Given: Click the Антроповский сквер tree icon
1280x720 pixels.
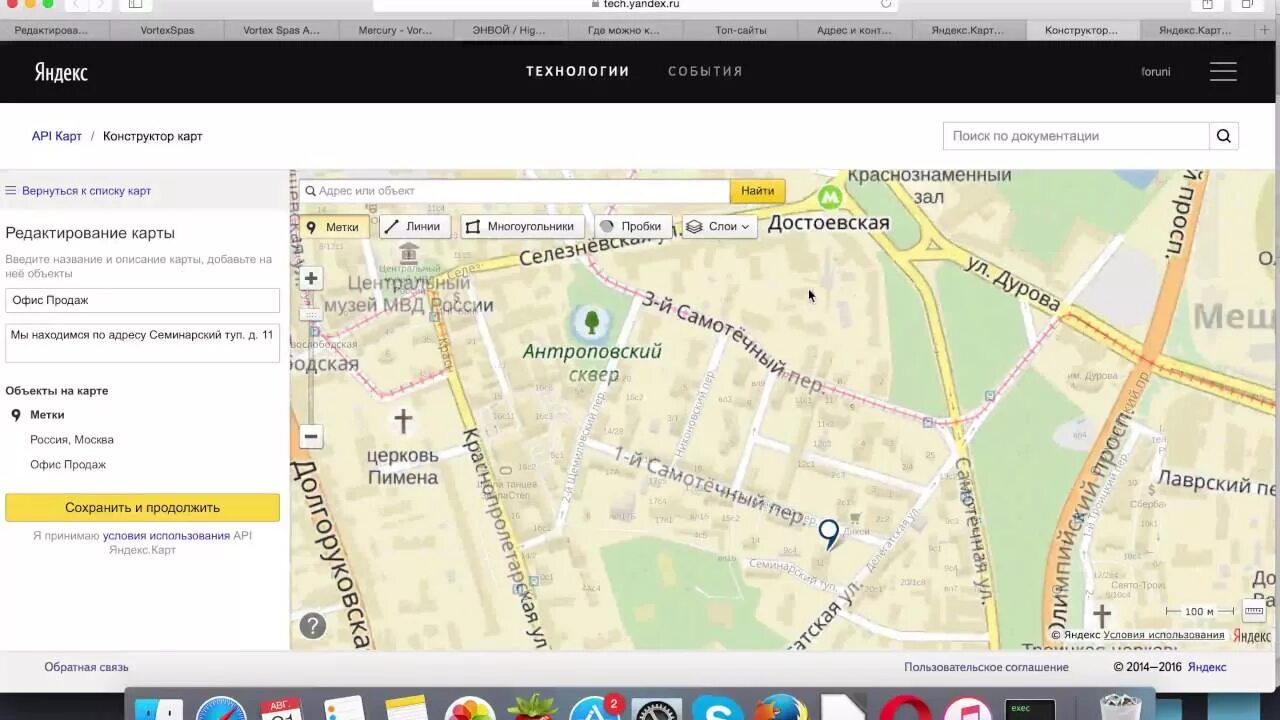Looking at the screenshot, I should pyautogui.click(x=592, y=322).
